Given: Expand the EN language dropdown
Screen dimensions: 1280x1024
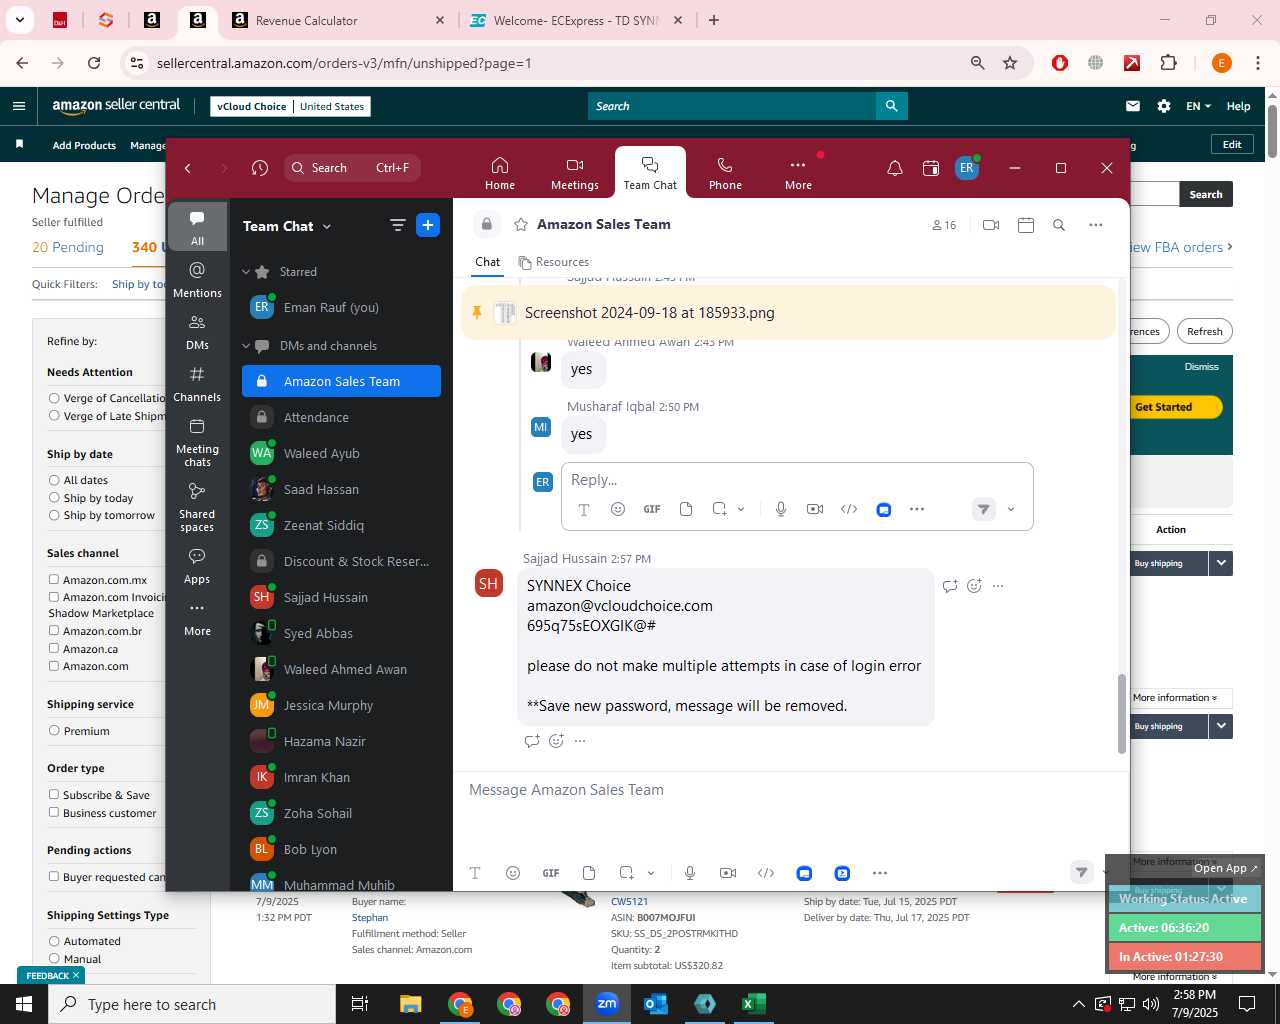Looking at the screenshot, I should click(x=1198, y=106).
